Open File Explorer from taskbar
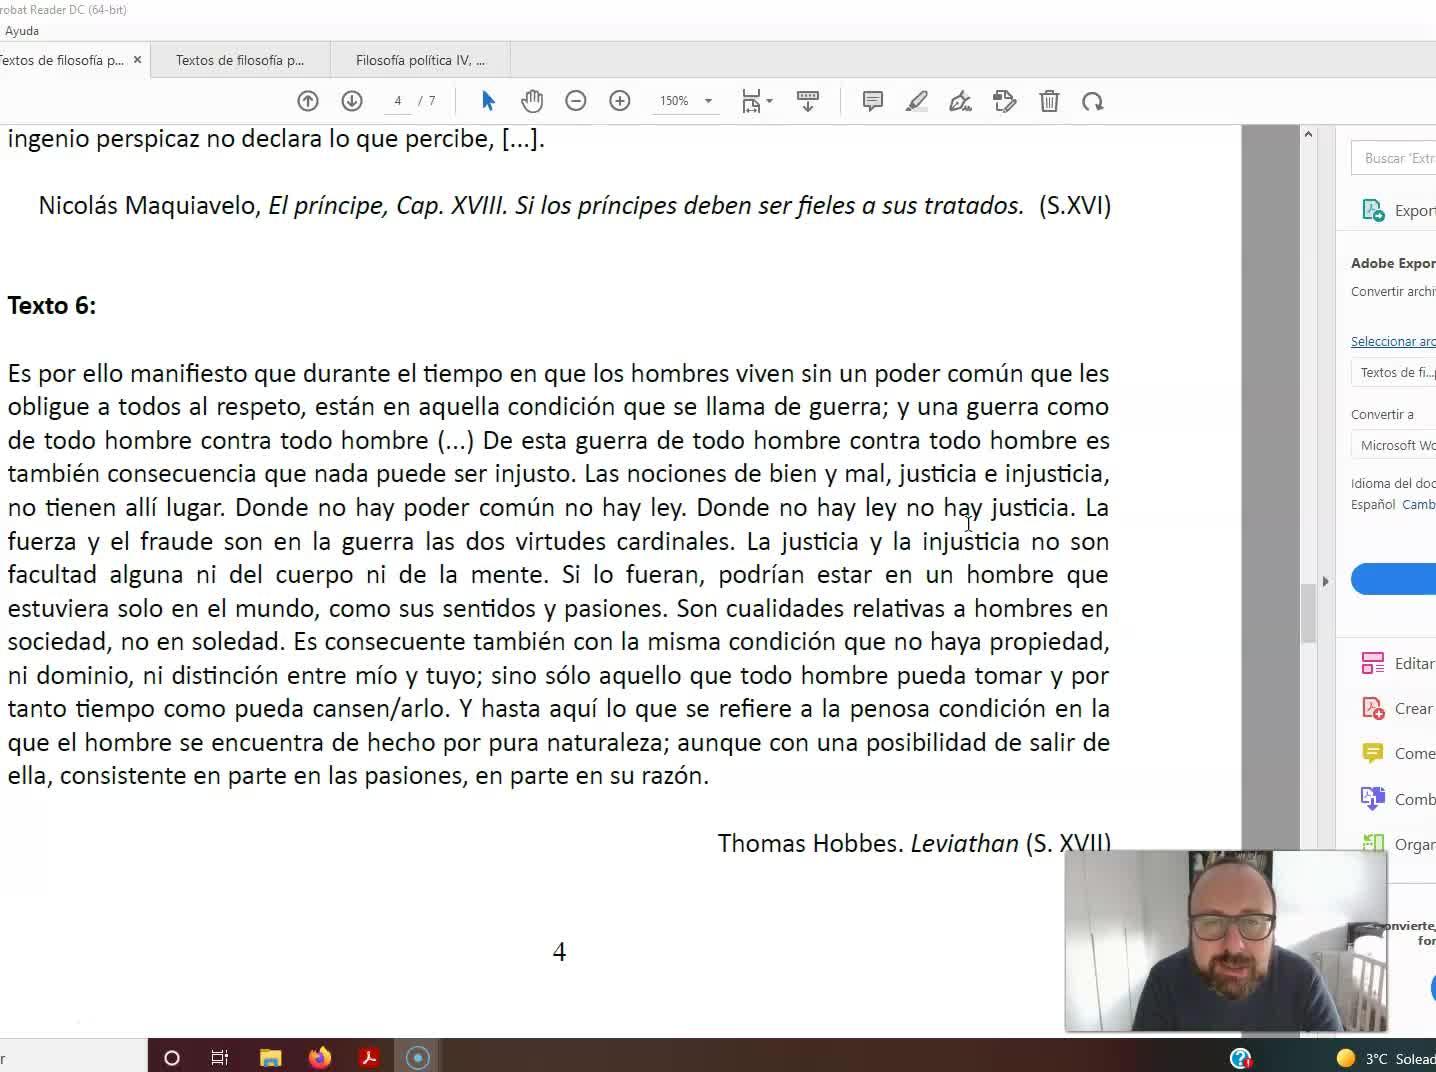Image resolution: width=1436 pixels, height=1072 pixels. pos(270,1057)
